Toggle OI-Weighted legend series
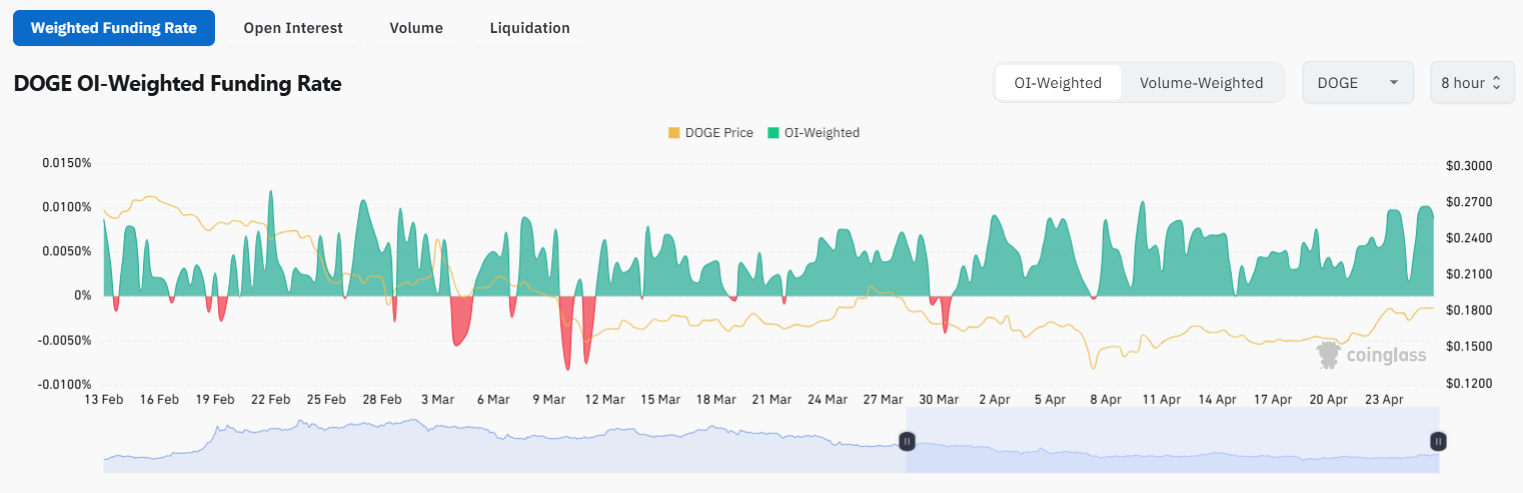Viewport: 1523px width, 493px height. (813, 132)
